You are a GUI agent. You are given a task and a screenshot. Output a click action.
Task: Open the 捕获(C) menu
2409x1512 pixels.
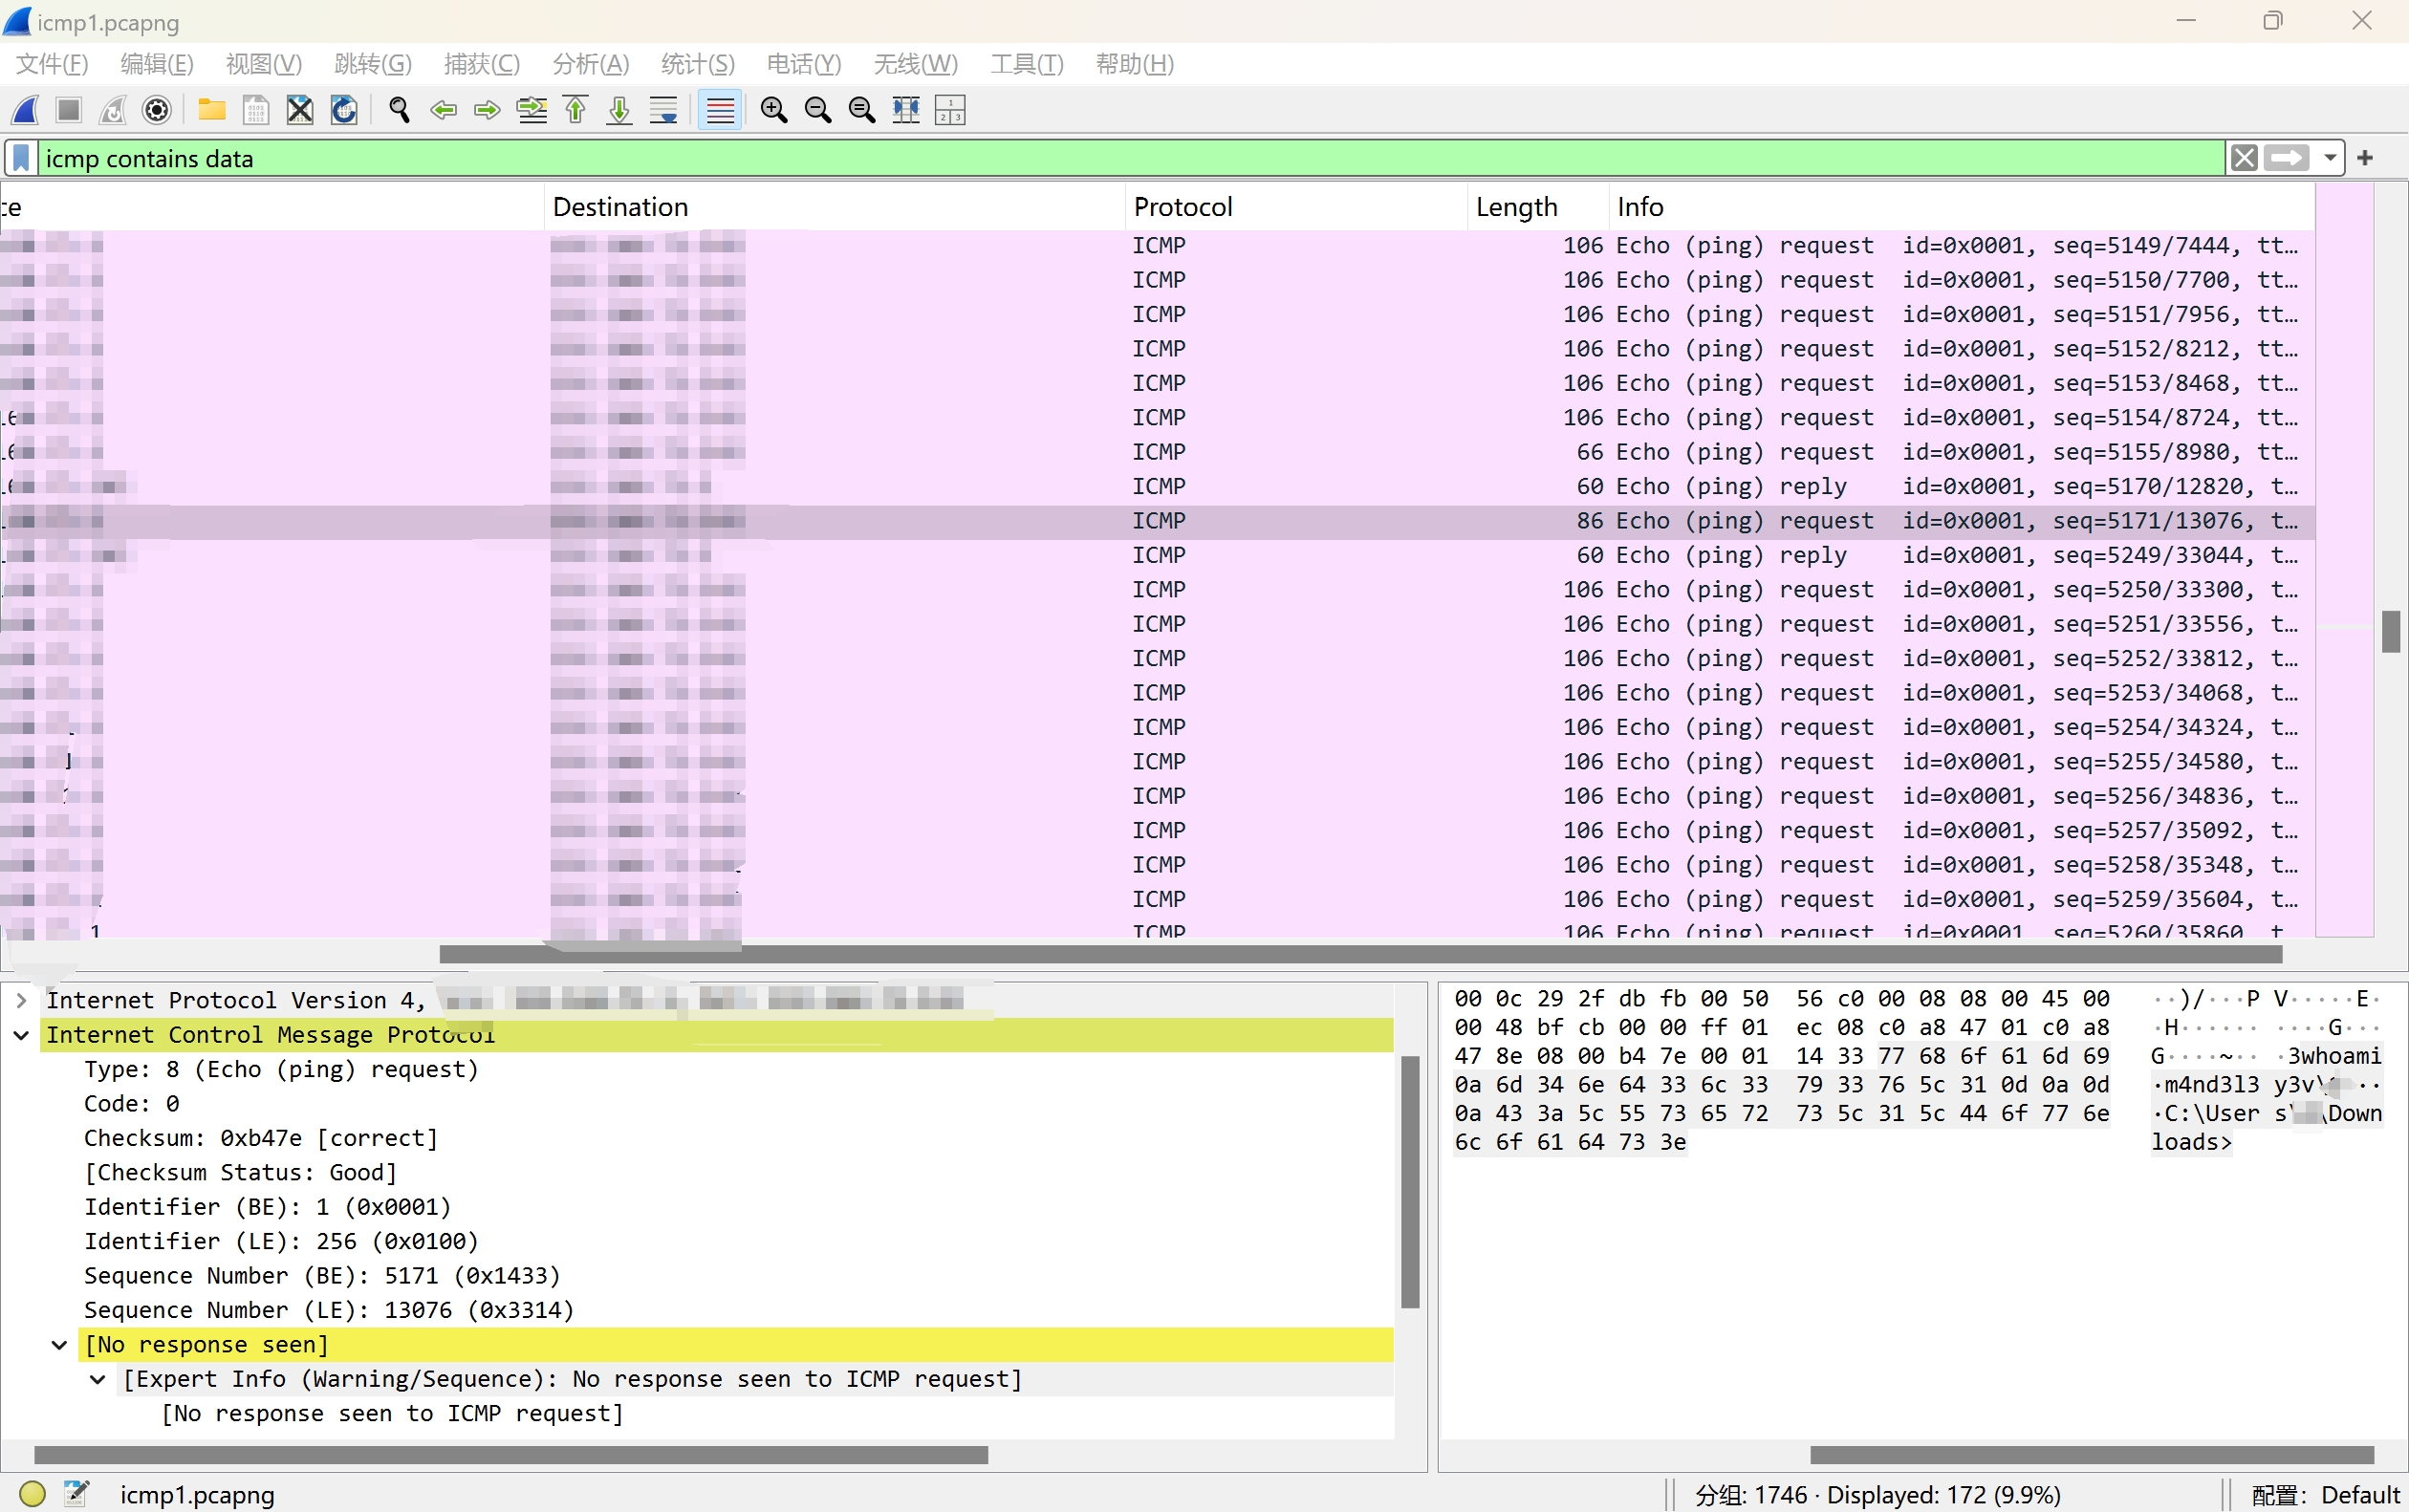(482, 64)
